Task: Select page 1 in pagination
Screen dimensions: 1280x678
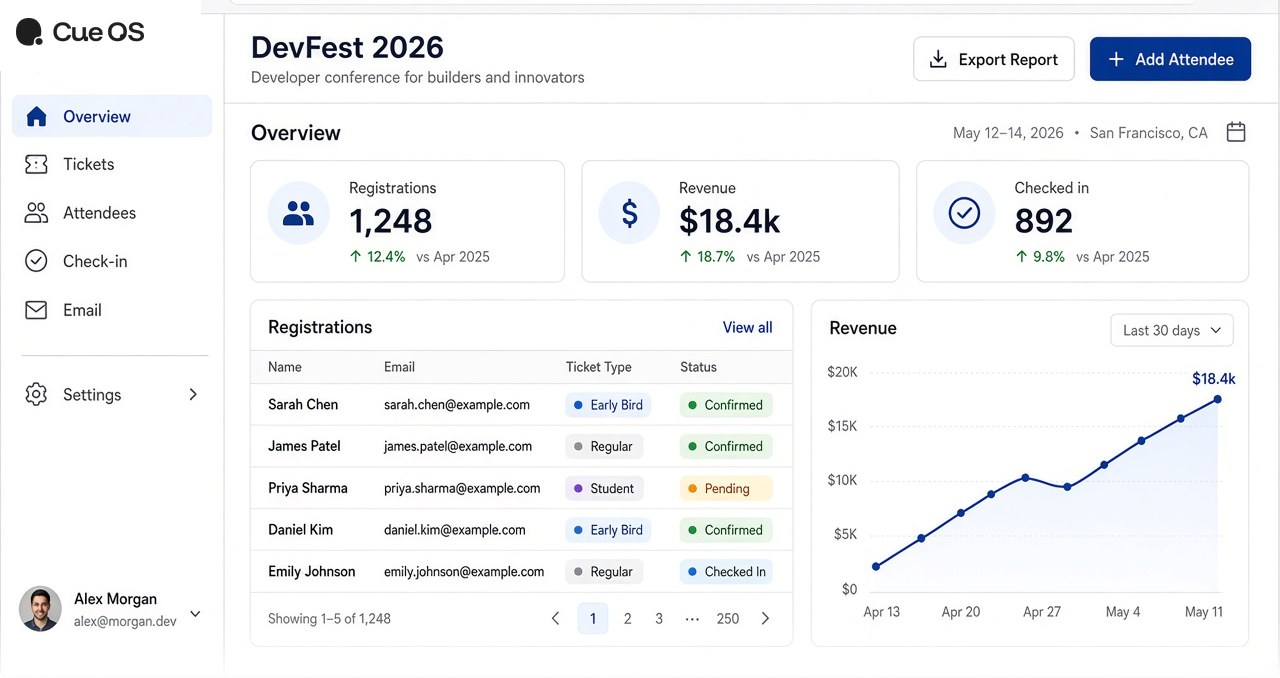Action: (593, 619)
